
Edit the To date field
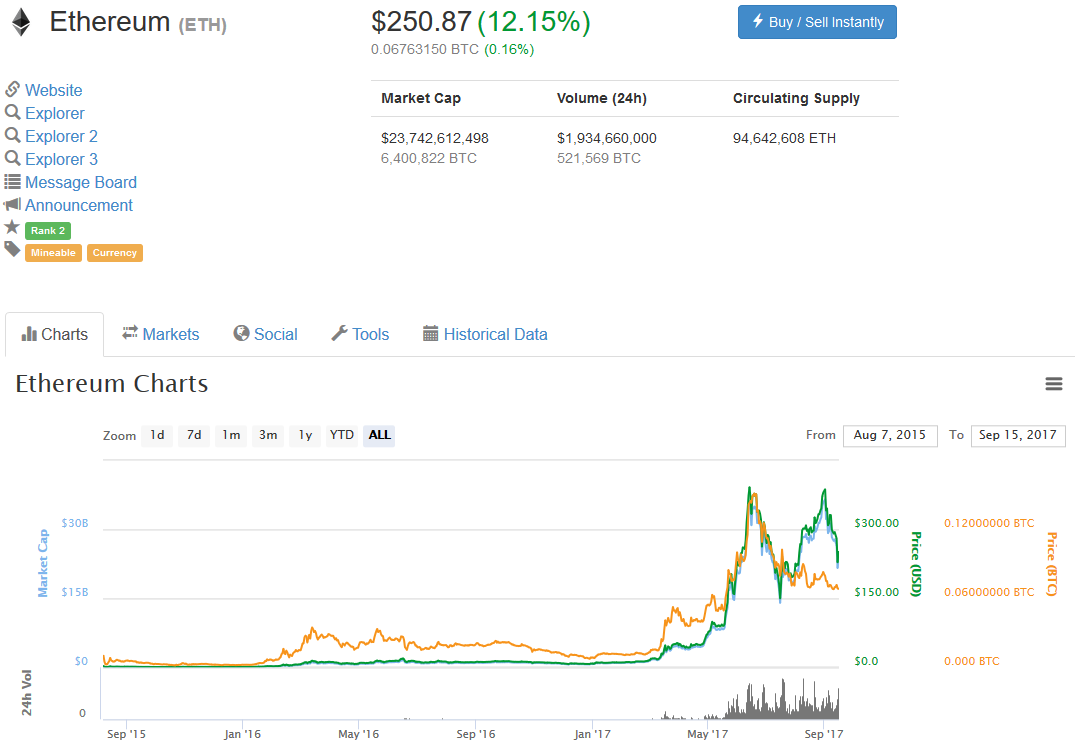[x=1018, y=435]
